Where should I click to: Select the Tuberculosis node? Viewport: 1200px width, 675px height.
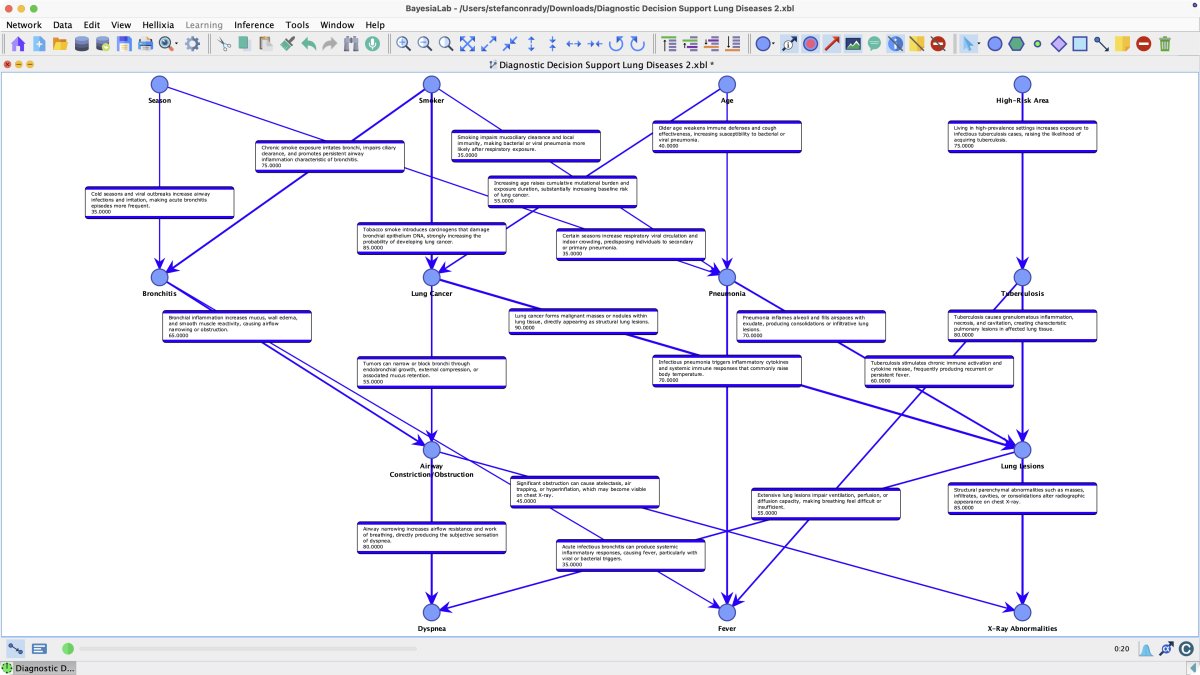1022,277
